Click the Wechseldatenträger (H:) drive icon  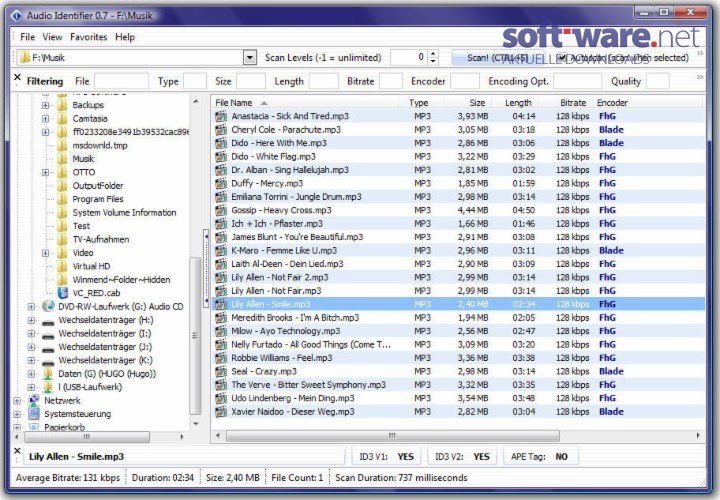(x=48, y=320)
